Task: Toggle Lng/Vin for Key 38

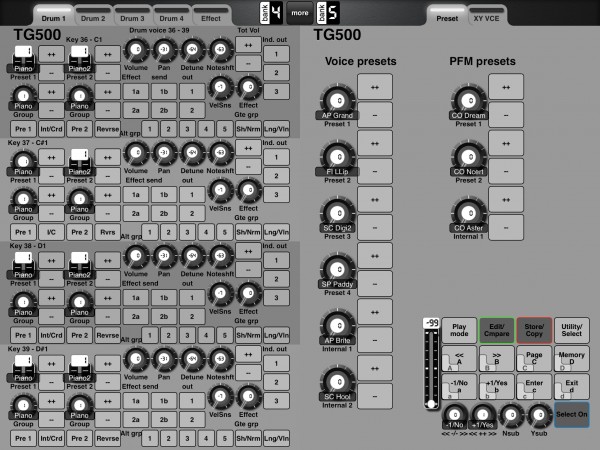Action: [x=276, y=335]
